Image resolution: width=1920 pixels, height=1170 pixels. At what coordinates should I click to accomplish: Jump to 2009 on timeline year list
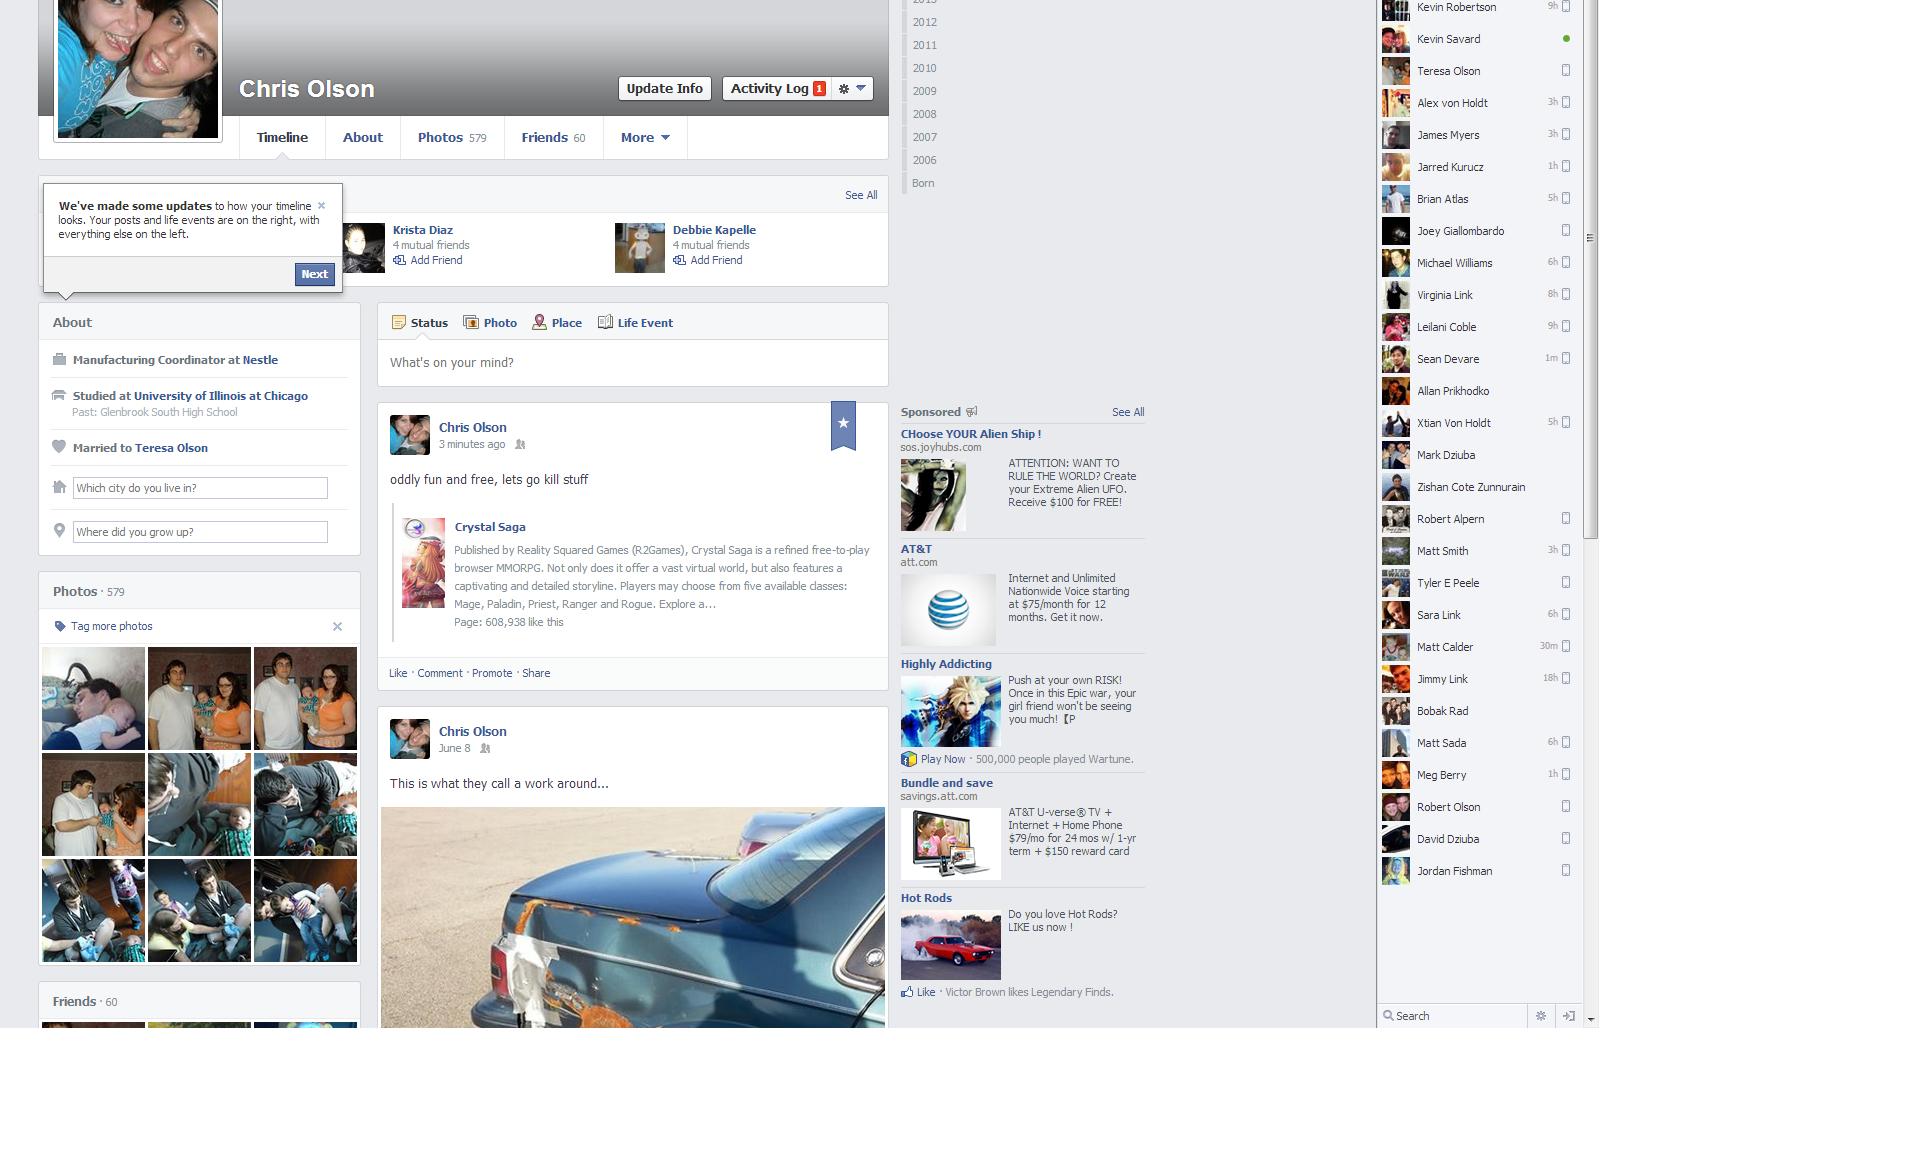pos(924,91)
